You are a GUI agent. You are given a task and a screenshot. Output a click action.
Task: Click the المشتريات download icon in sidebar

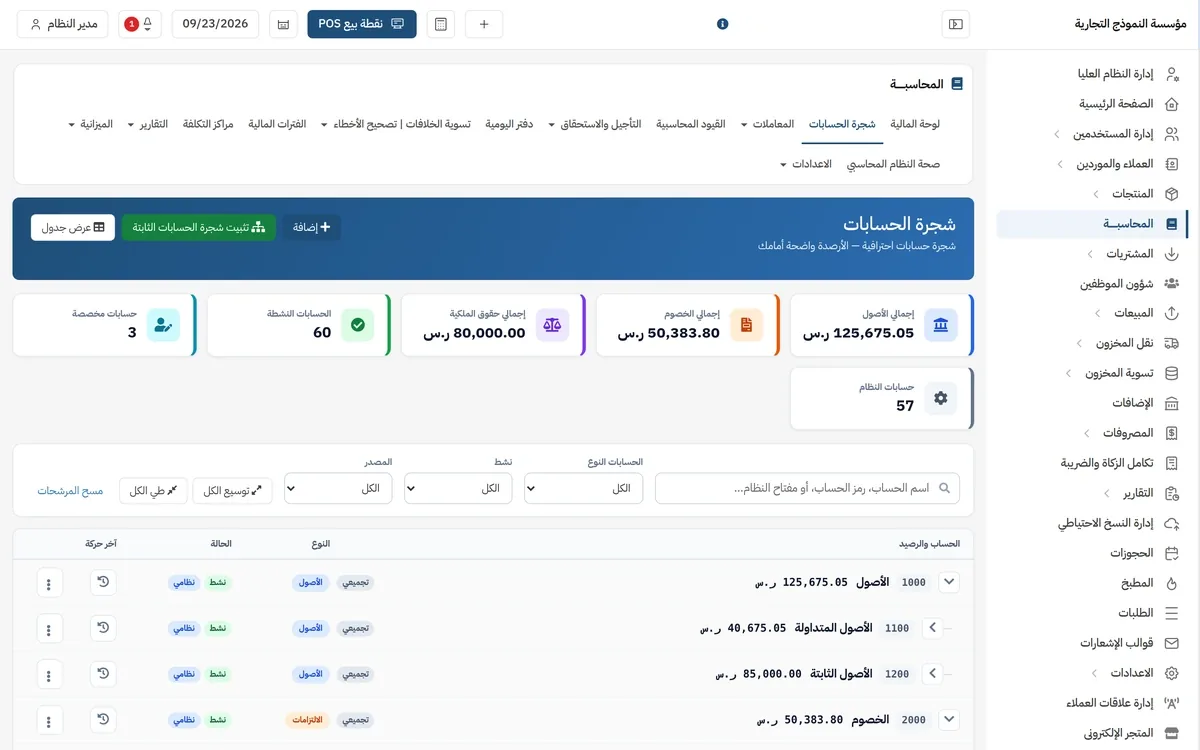(x=1172, y=254)
